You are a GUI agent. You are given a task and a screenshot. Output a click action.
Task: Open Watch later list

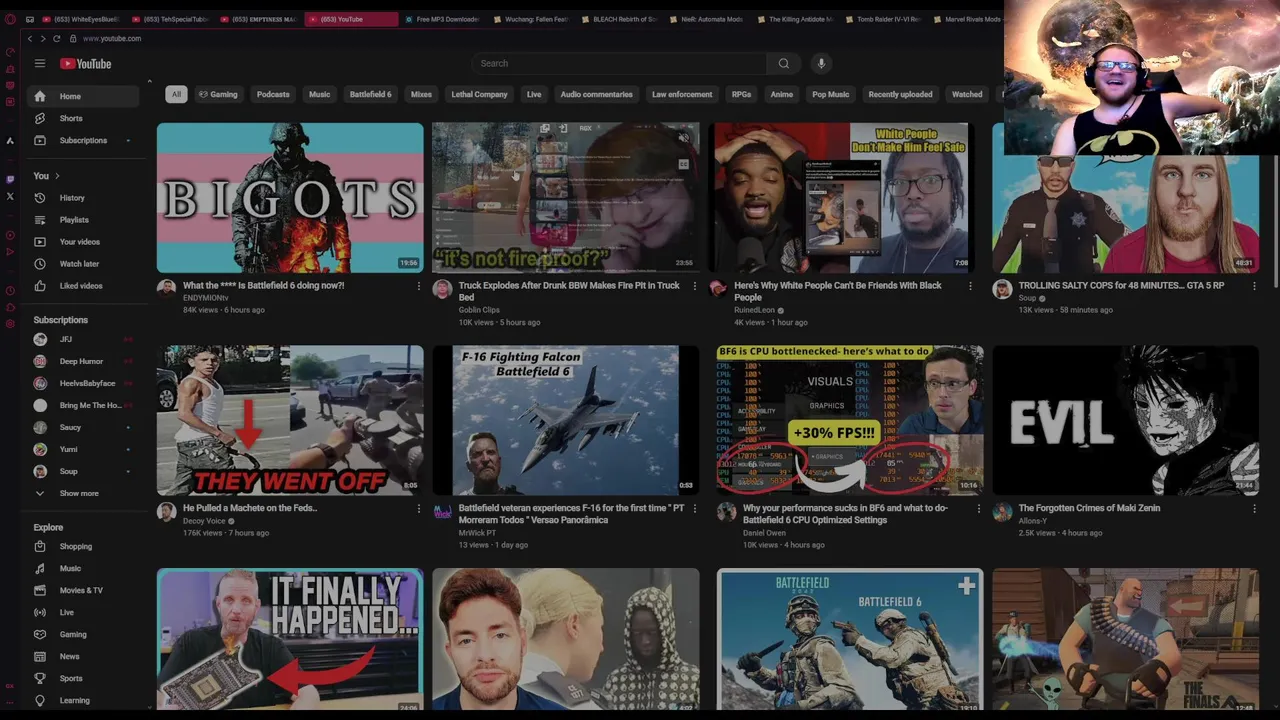tap(85, 264)
